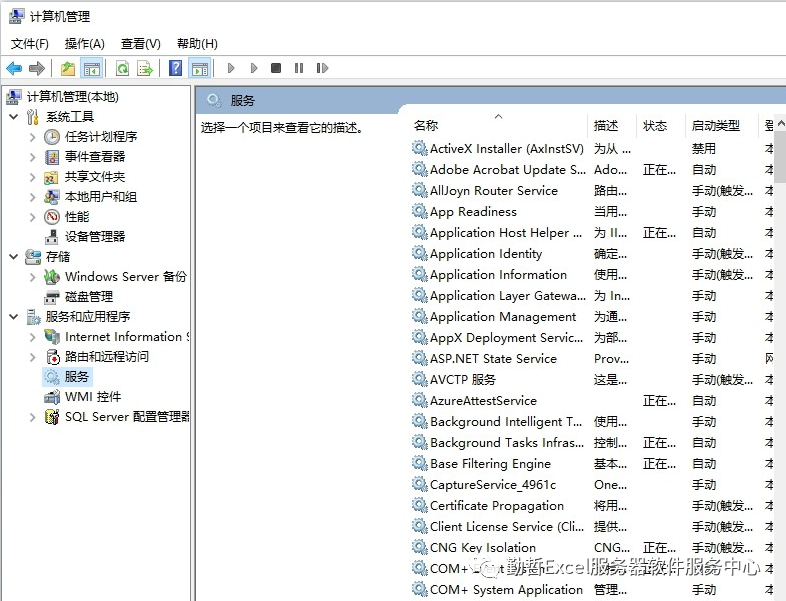Click the Start Service play icon
Viewport: 786px width, 601px height.
231,68
